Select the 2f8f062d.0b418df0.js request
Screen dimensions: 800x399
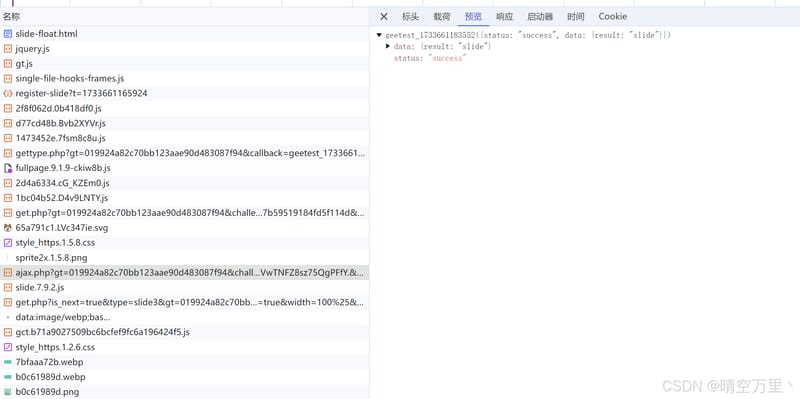tap(185, 109)
